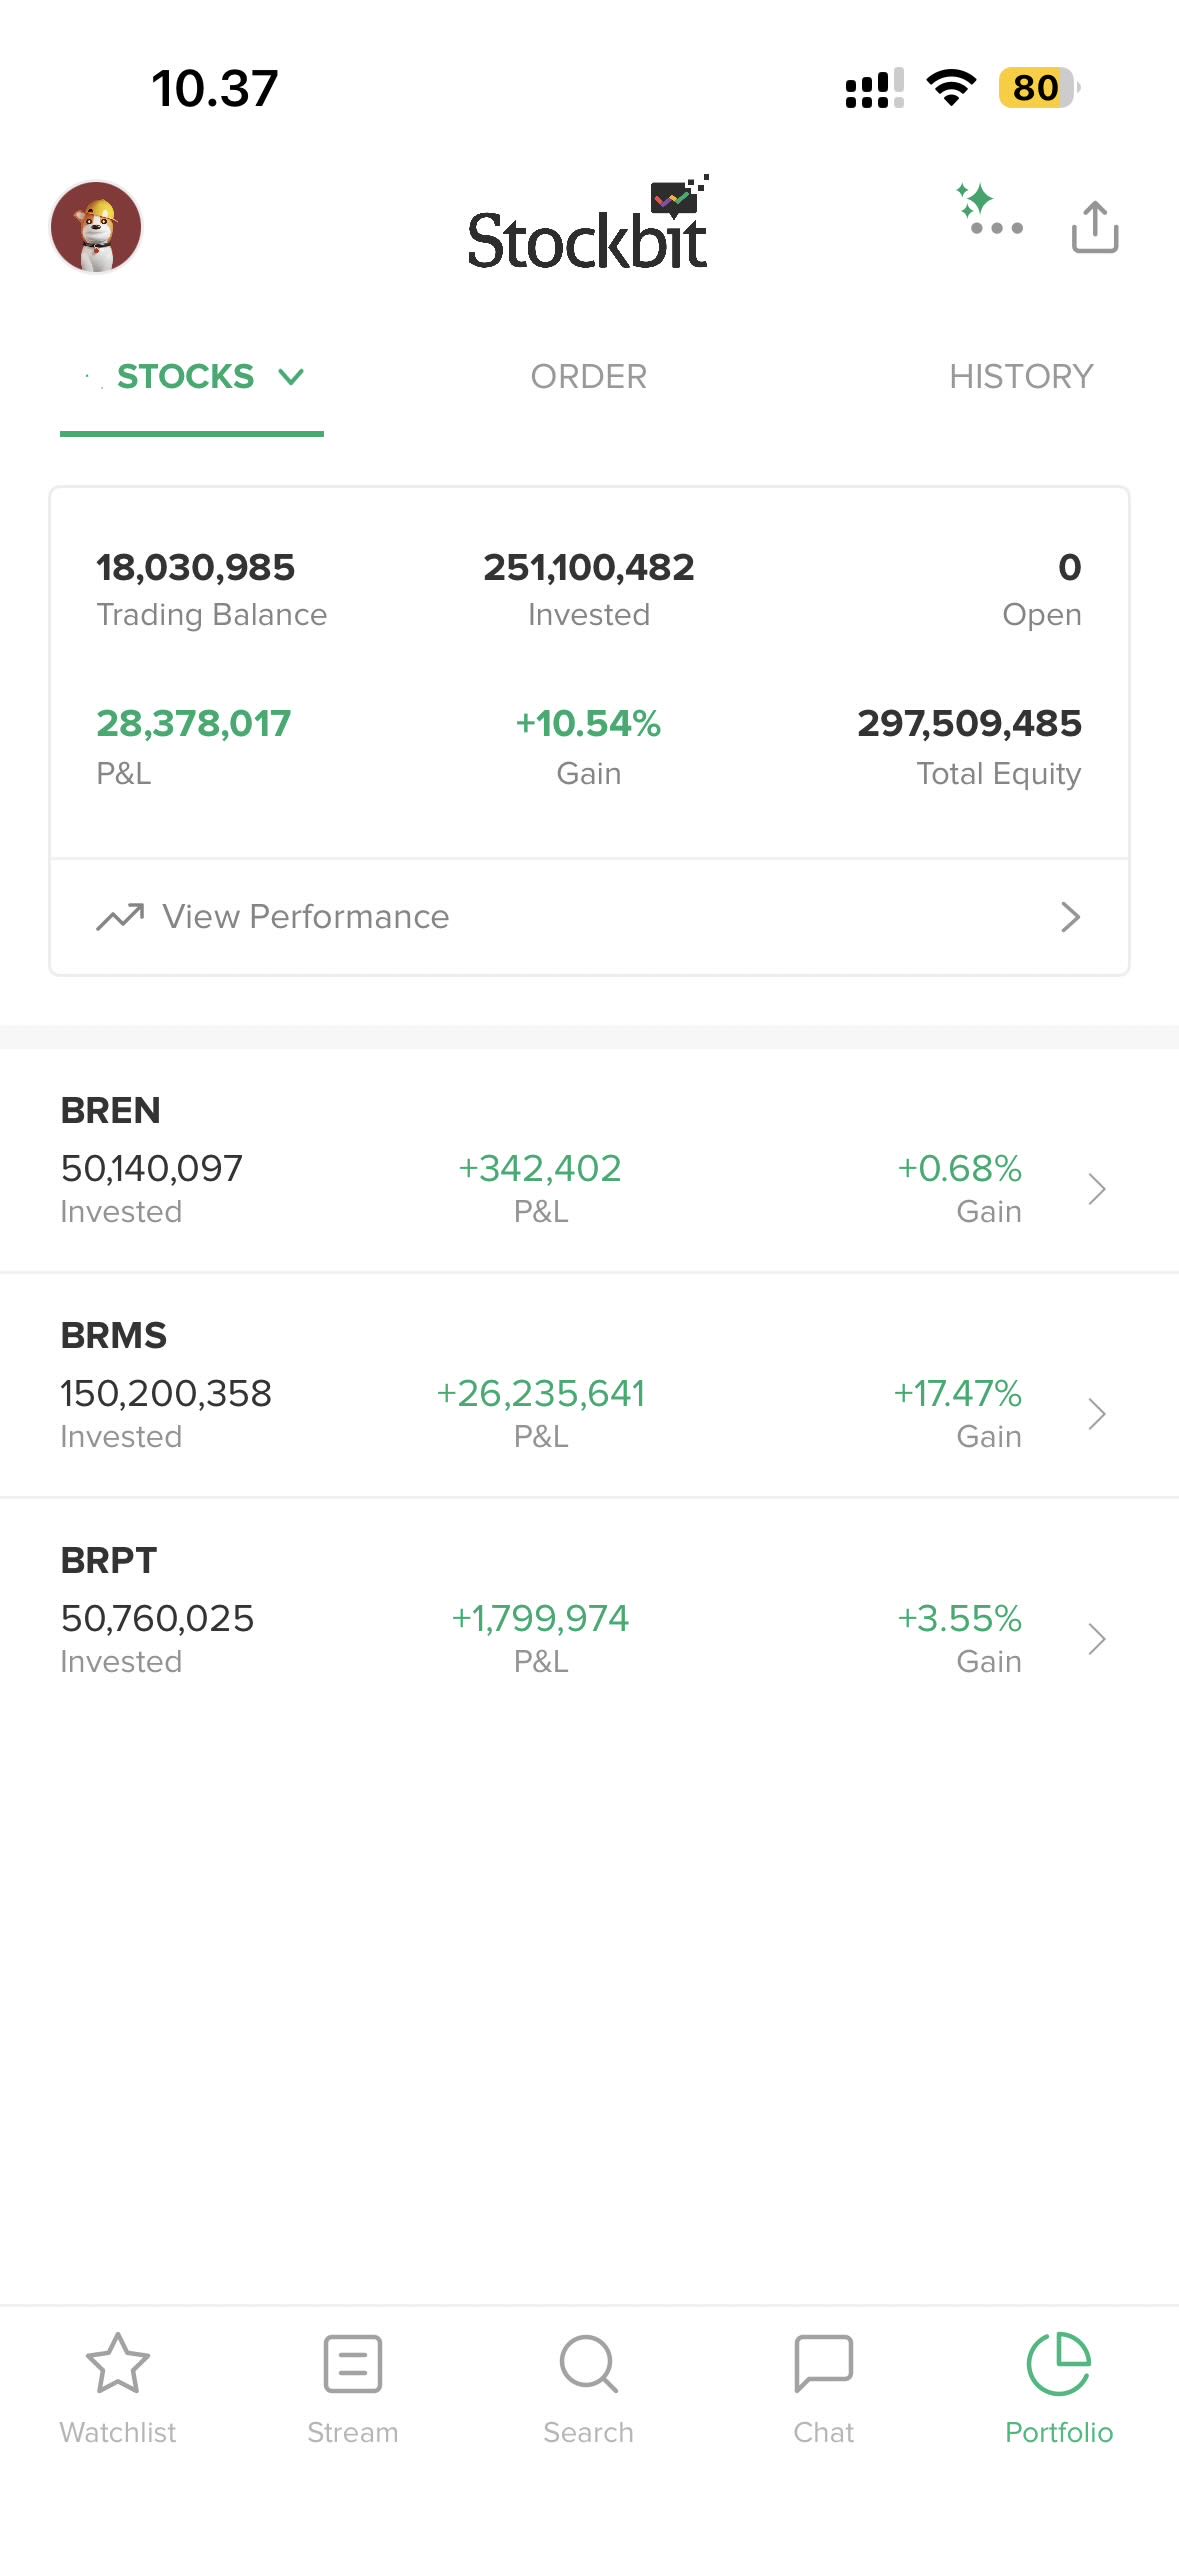Image resolution: width=1179 pixels, height=2556 pixels.
Task: Switch to the HISTORY tab
Action: [1020, 377]
